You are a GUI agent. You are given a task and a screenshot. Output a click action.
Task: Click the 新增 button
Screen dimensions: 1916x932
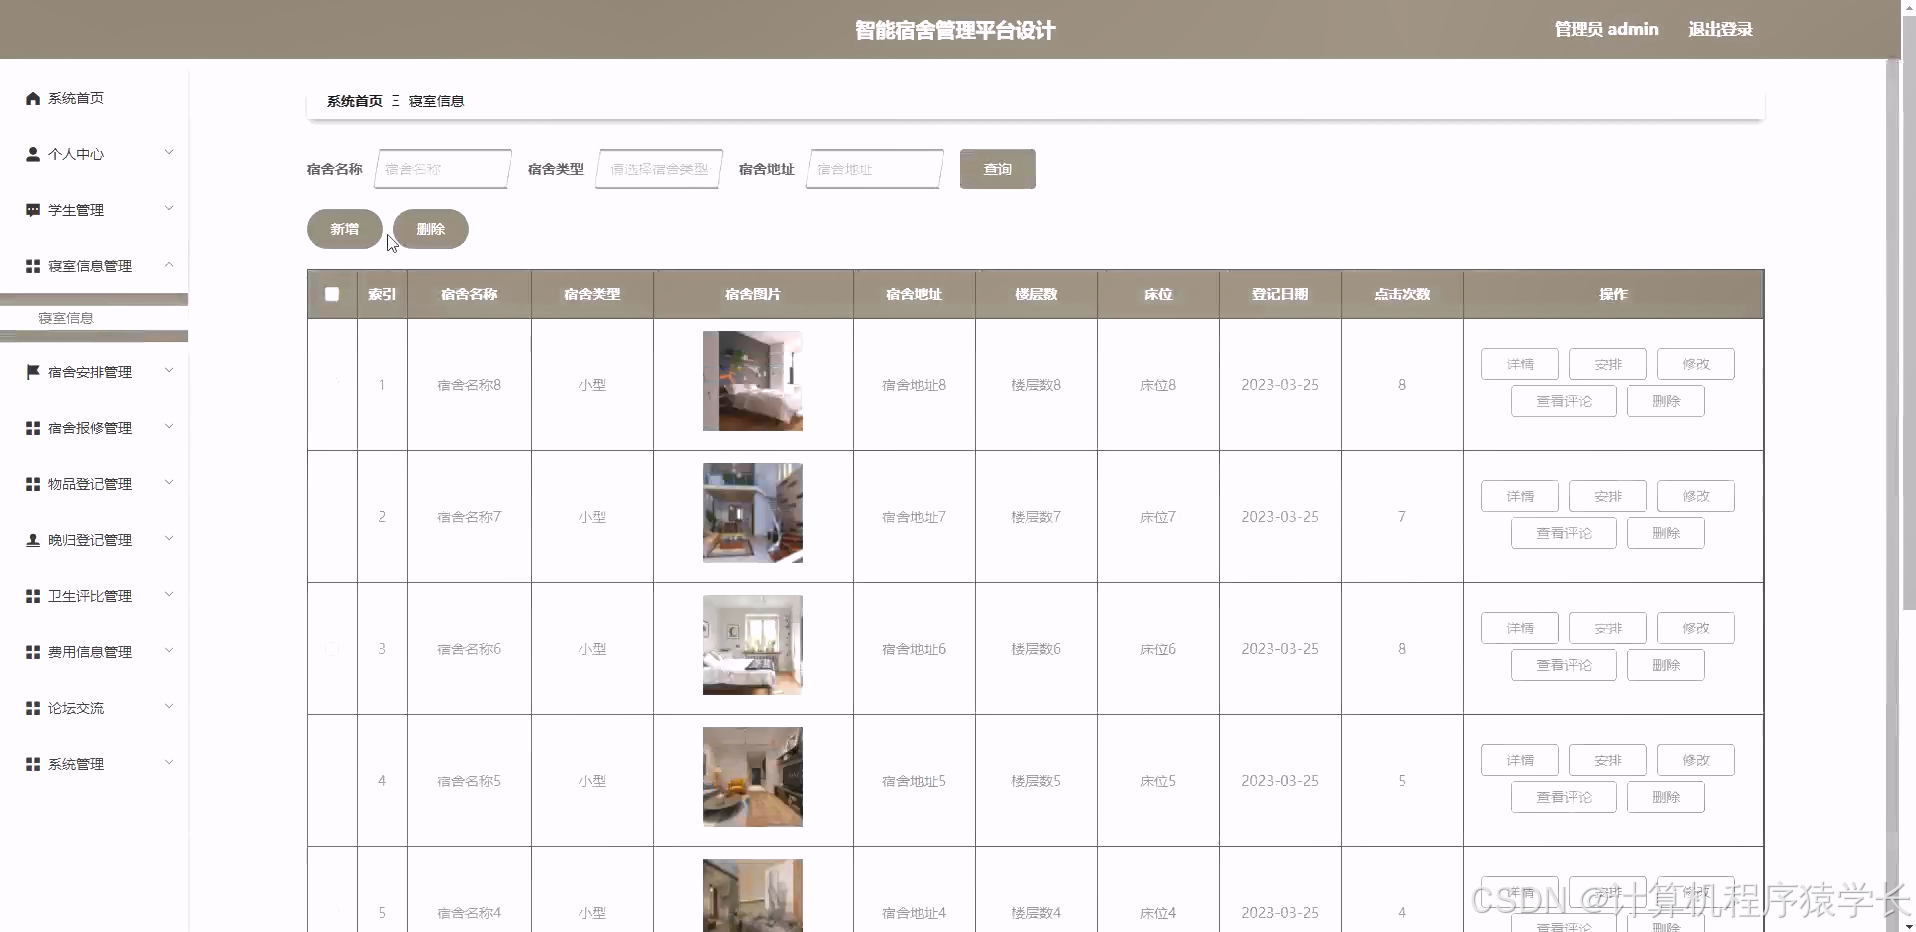tap(344, 229)
